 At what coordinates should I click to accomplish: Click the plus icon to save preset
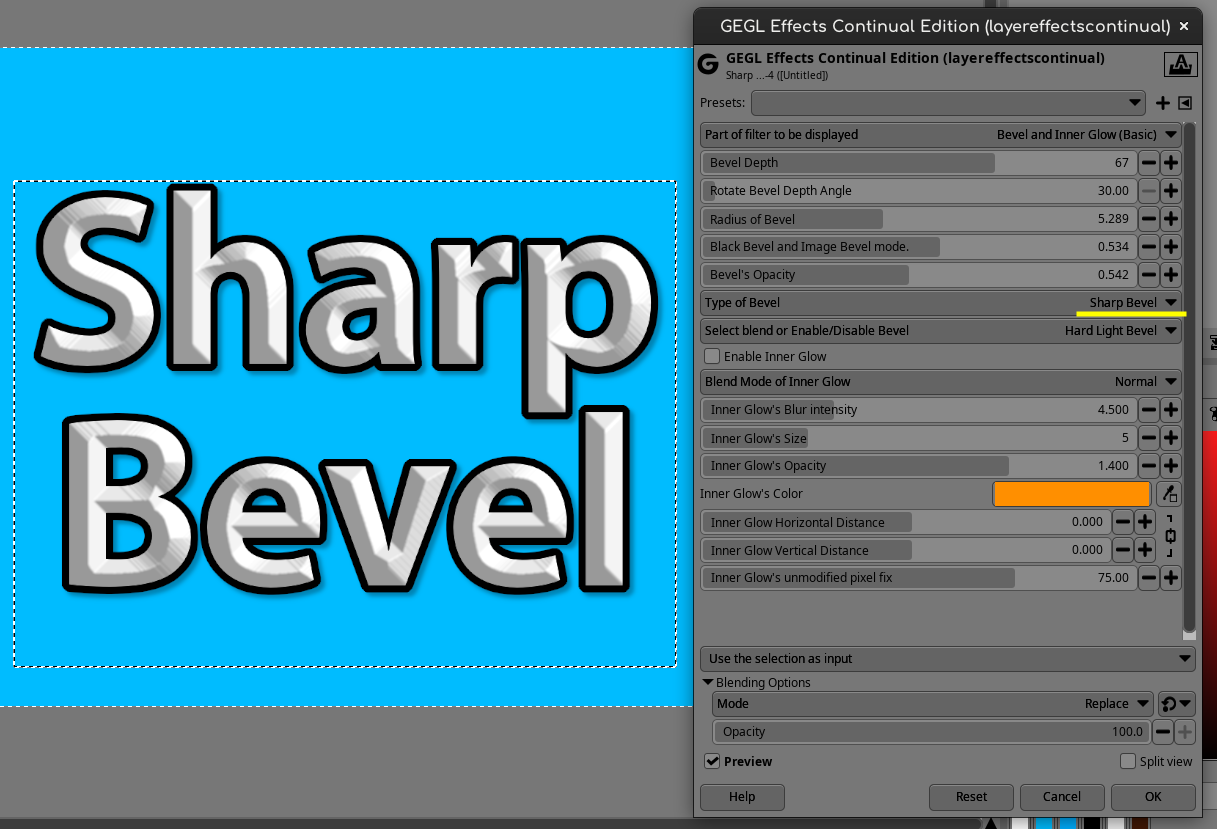(1163, 103)
